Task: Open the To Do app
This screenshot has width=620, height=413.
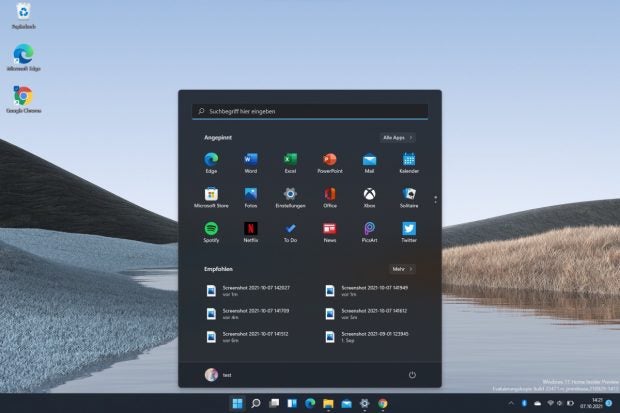Action: point(290,232)
